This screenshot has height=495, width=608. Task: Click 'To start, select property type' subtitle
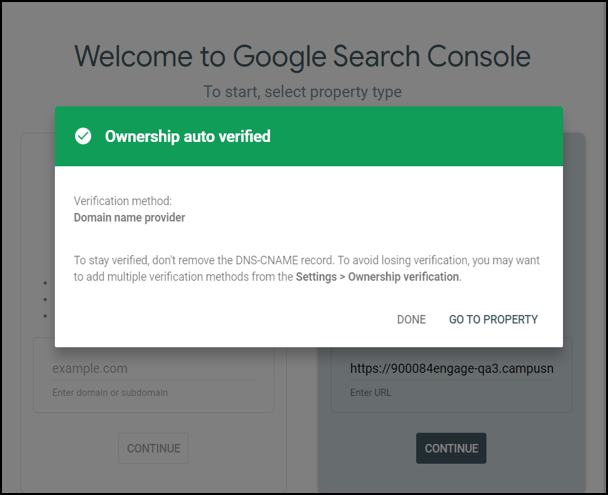[303, 92]
